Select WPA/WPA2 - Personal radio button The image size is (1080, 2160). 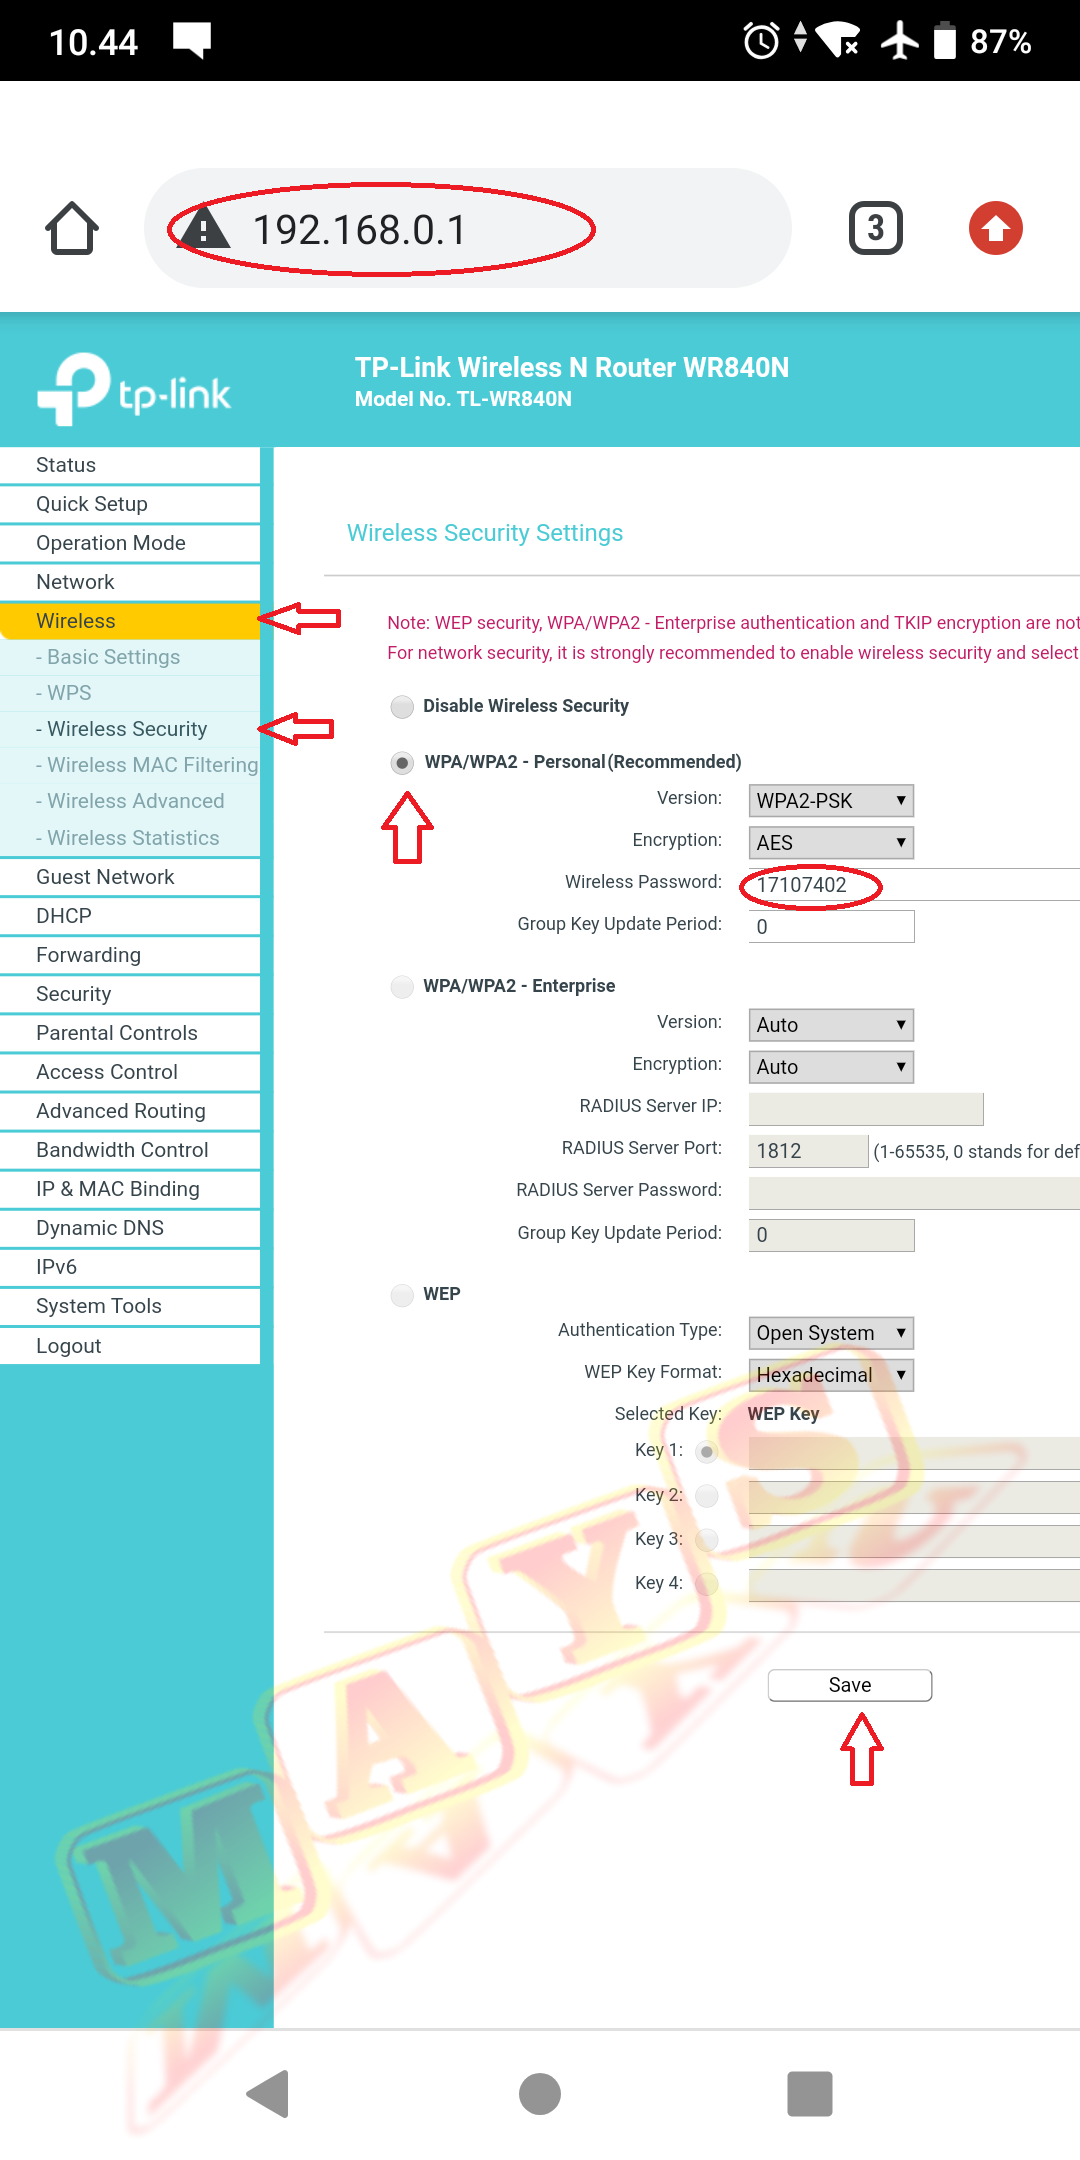click(402, 763)
